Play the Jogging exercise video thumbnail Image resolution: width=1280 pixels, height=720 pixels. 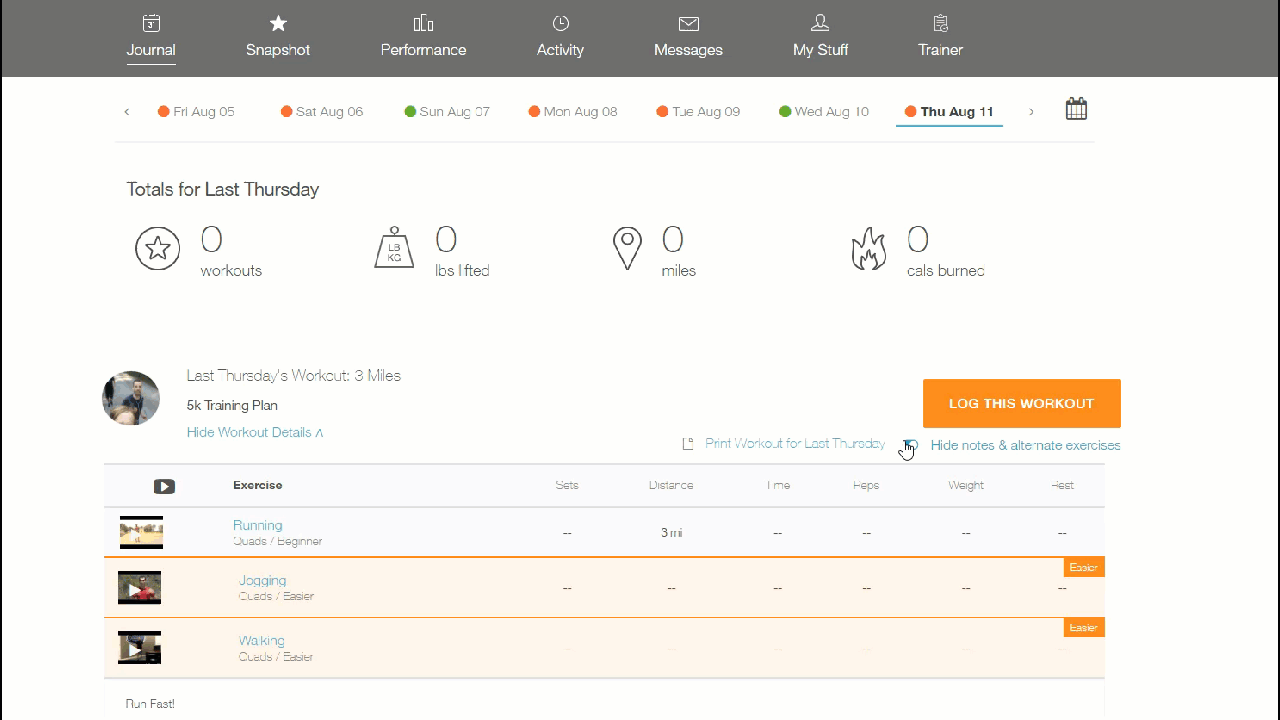tap(139, 588)
